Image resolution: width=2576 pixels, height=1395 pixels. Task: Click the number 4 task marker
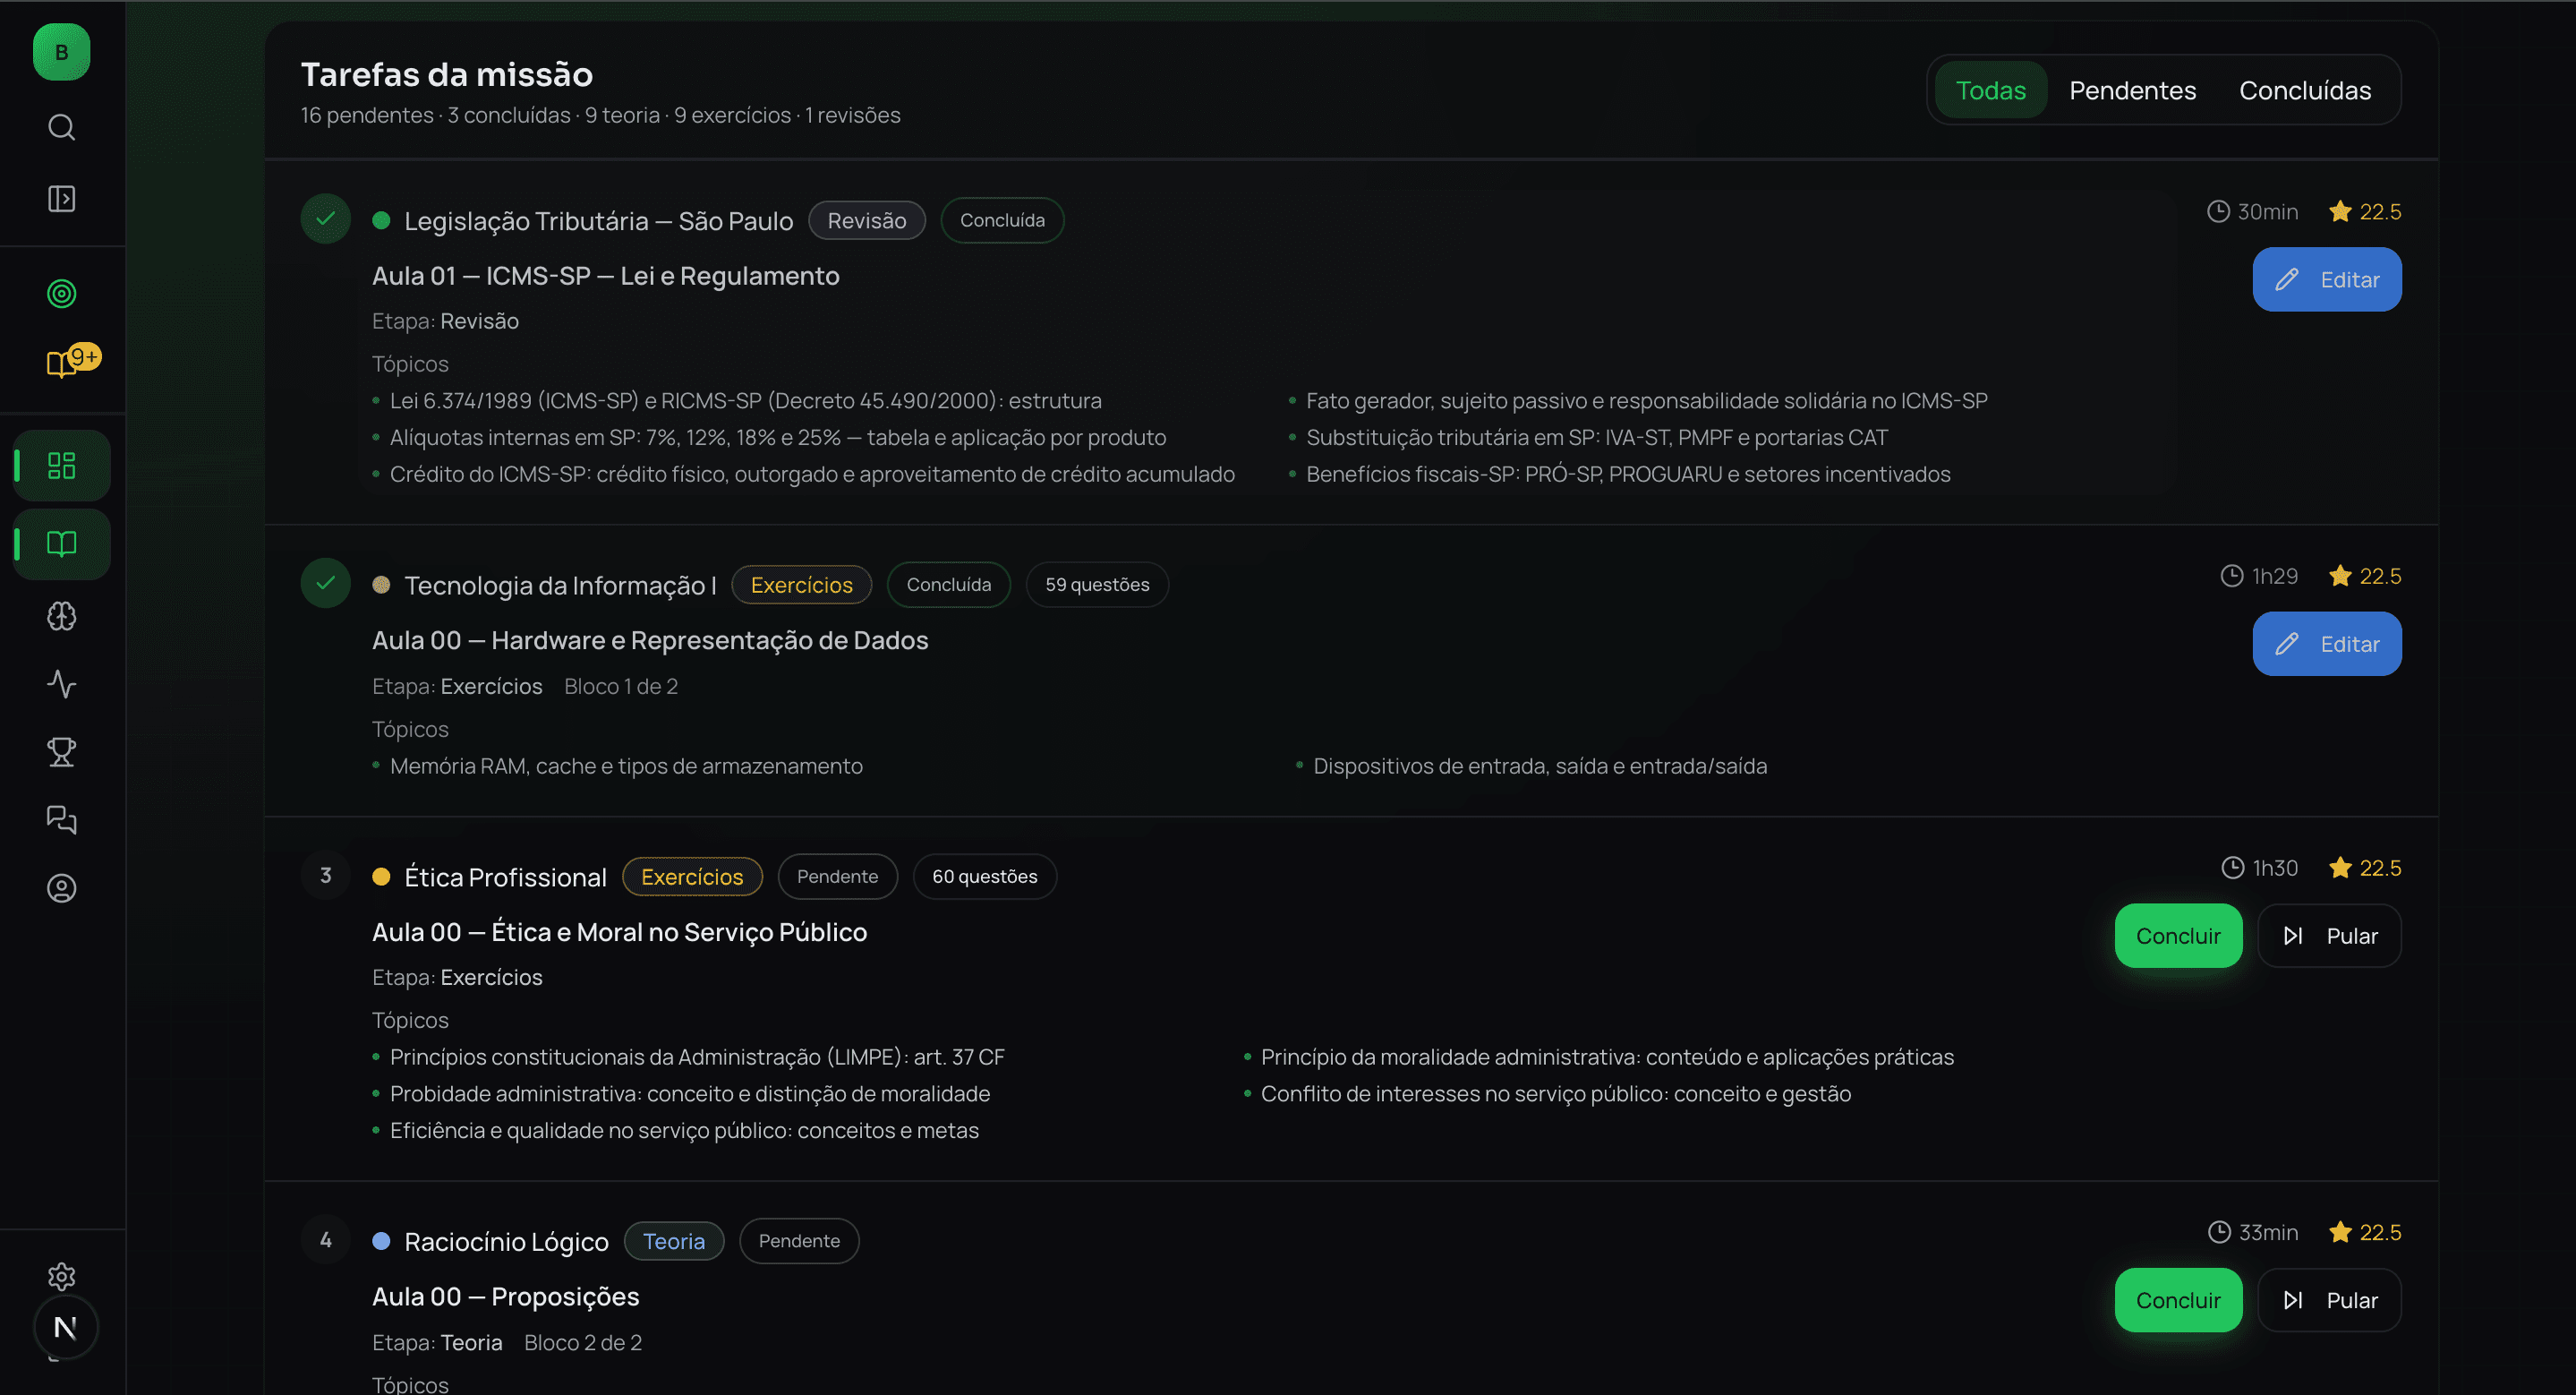click(x=326, y=1240)
